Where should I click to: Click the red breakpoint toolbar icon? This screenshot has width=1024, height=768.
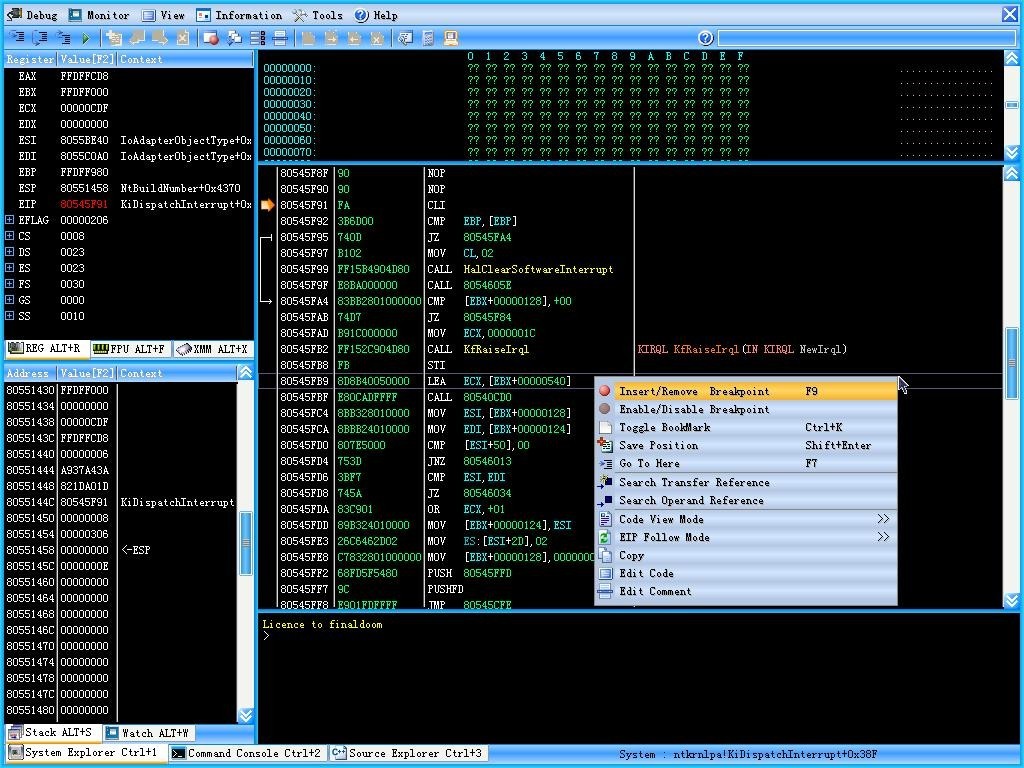click(x=211, y=38)
